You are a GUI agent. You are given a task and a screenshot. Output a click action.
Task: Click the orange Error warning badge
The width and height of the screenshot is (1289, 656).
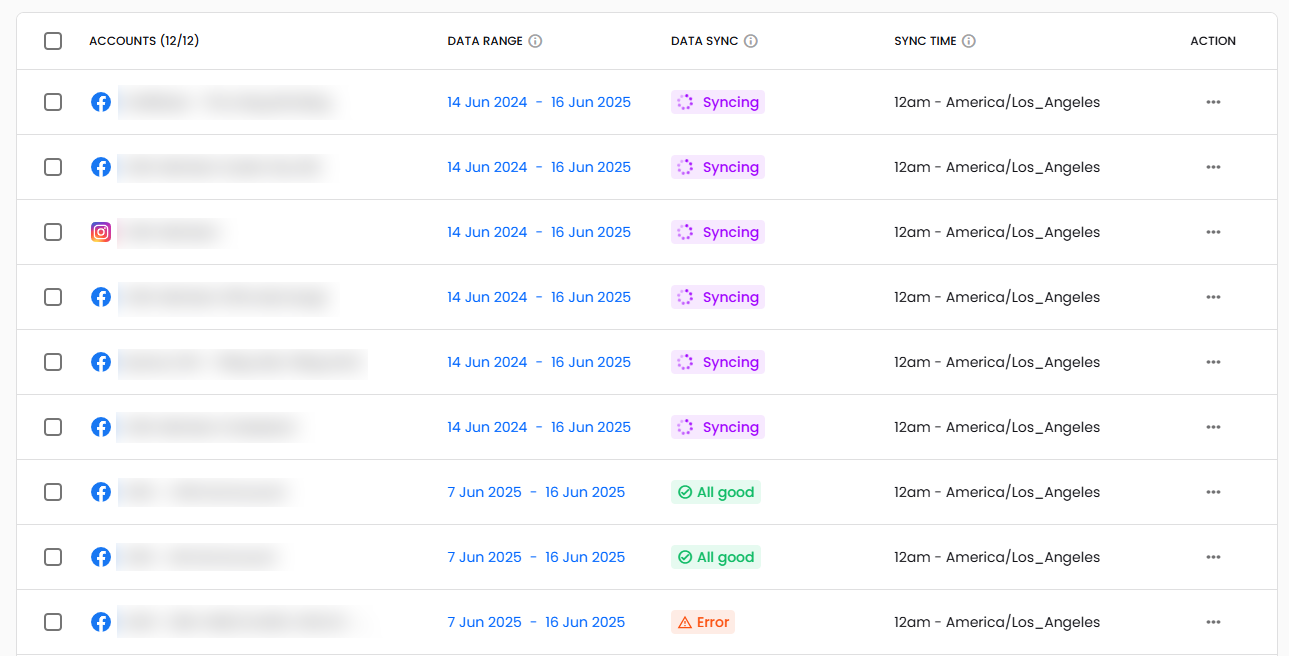[x=703, y=622]
